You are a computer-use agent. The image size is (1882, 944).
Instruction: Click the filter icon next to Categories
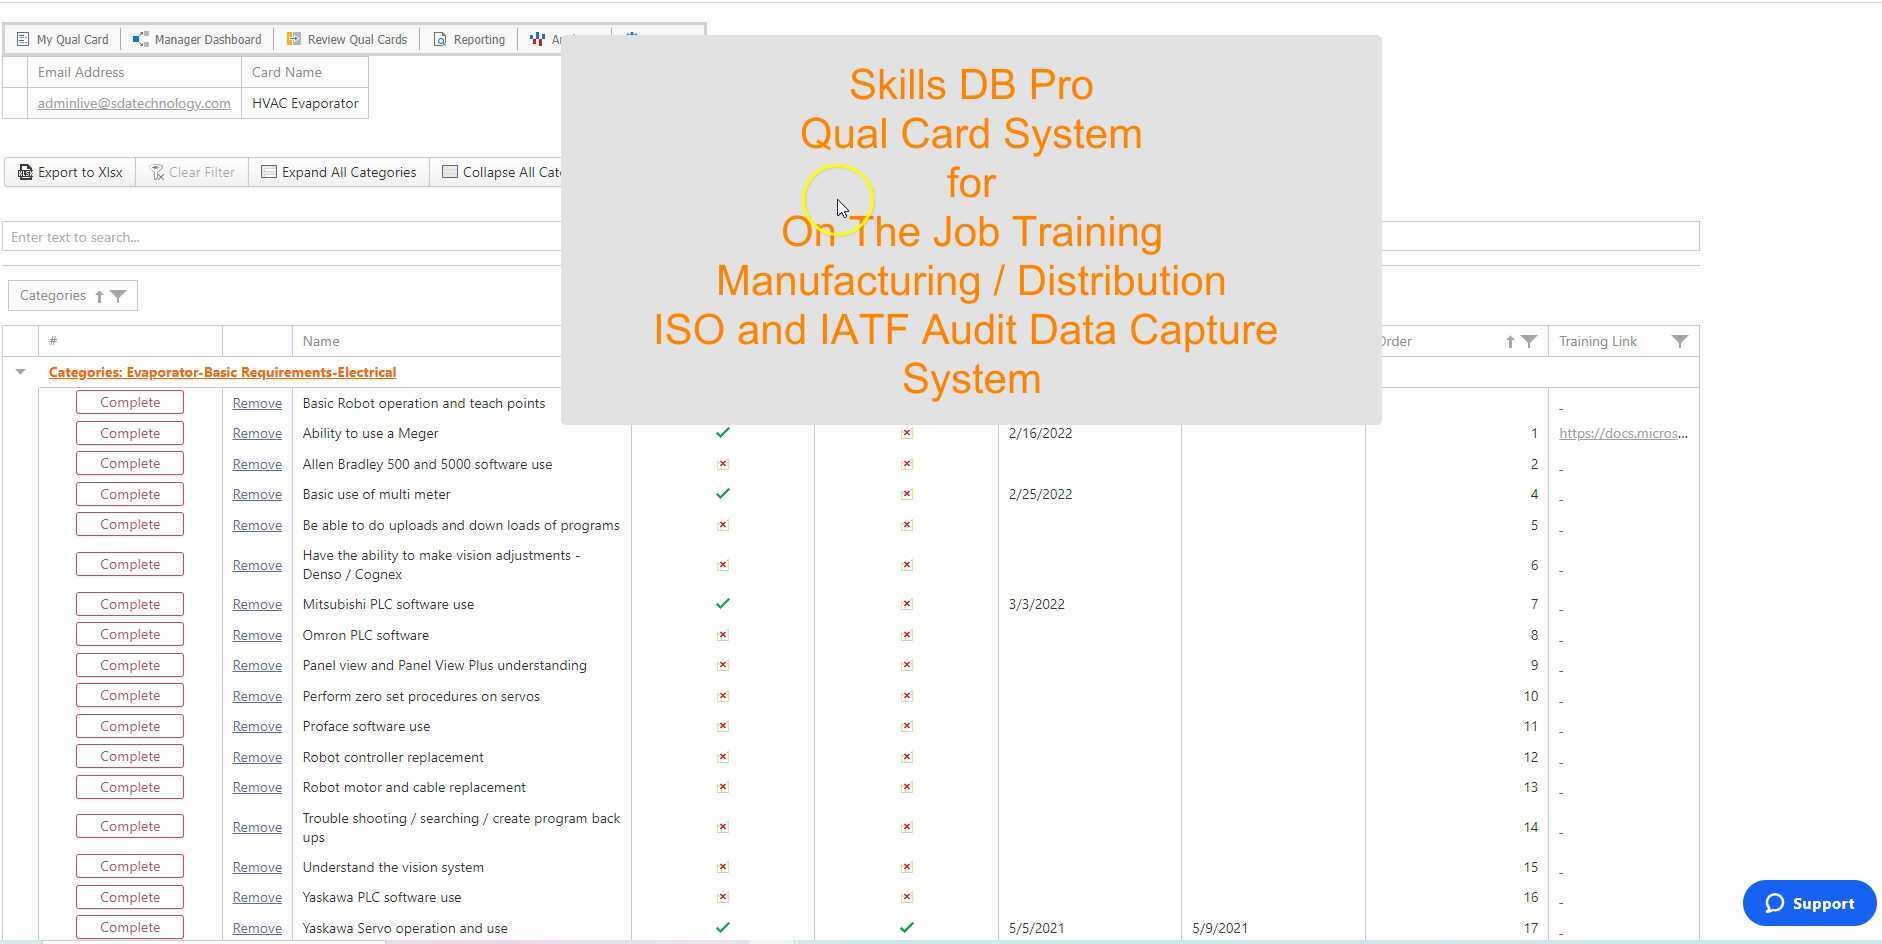point(121,295)
